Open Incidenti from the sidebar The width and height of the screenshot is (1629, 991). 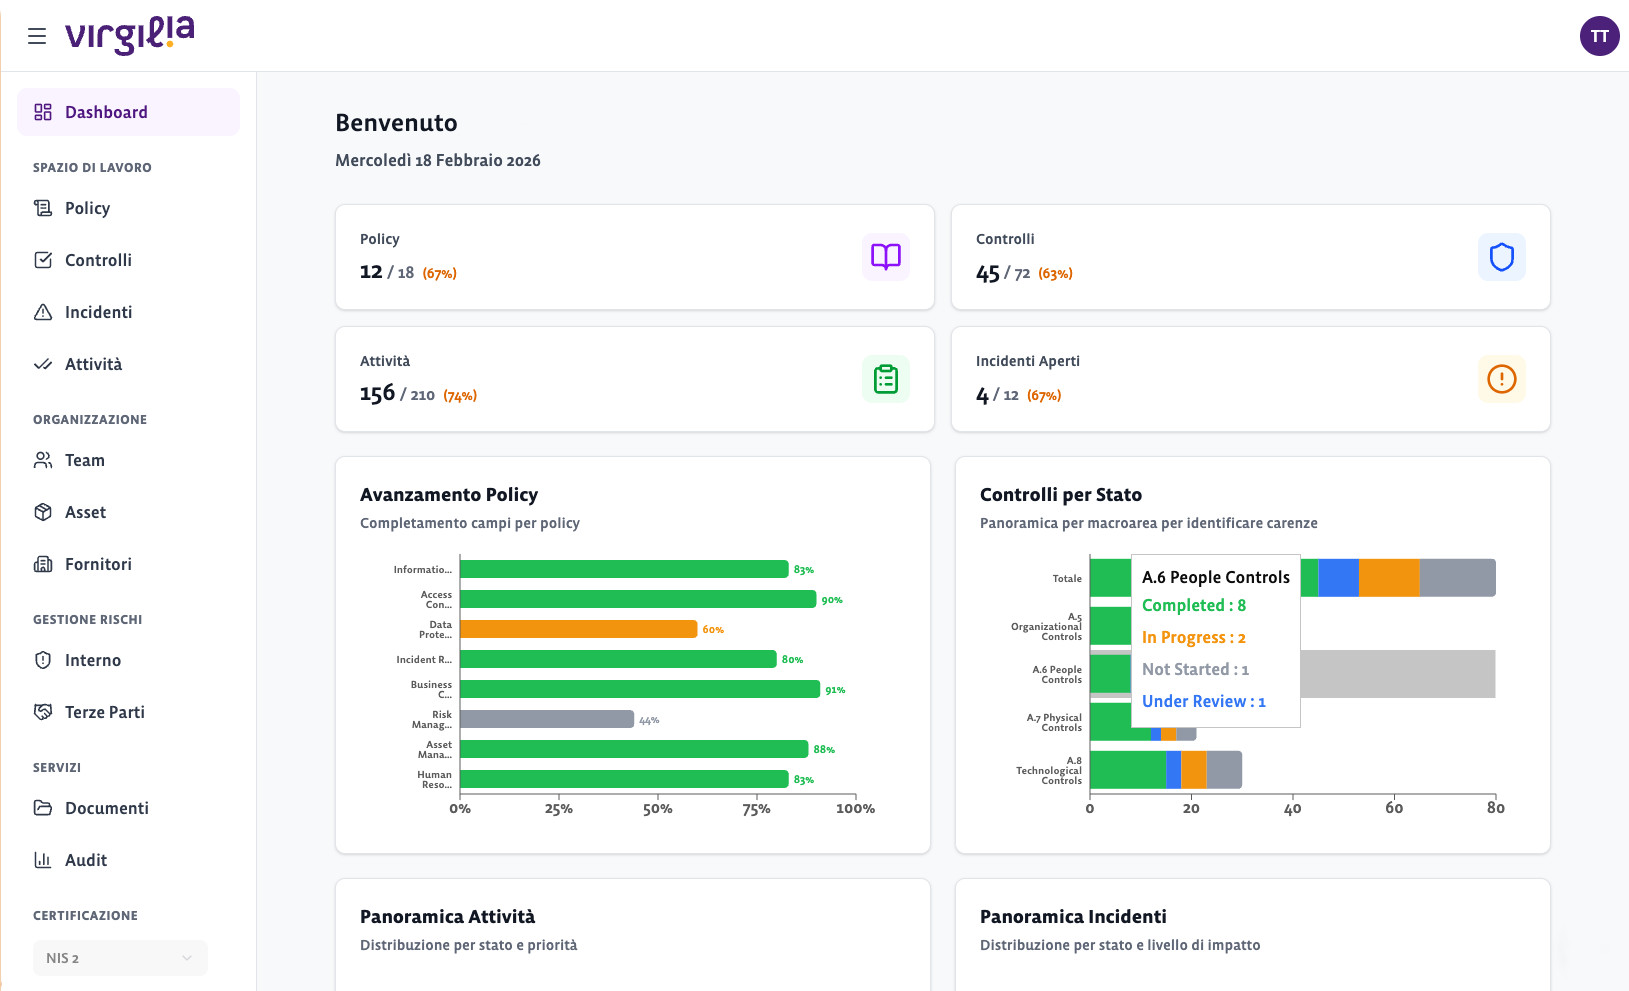pyautogui.click(x=98, y=312)
